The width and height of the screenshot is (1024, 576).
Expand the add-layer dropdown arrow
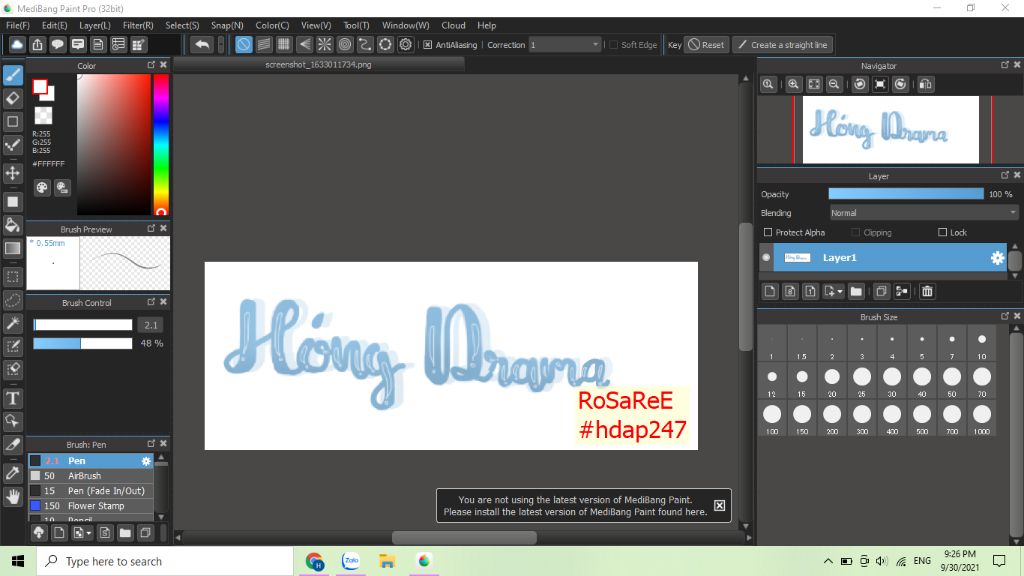(840, 292)
